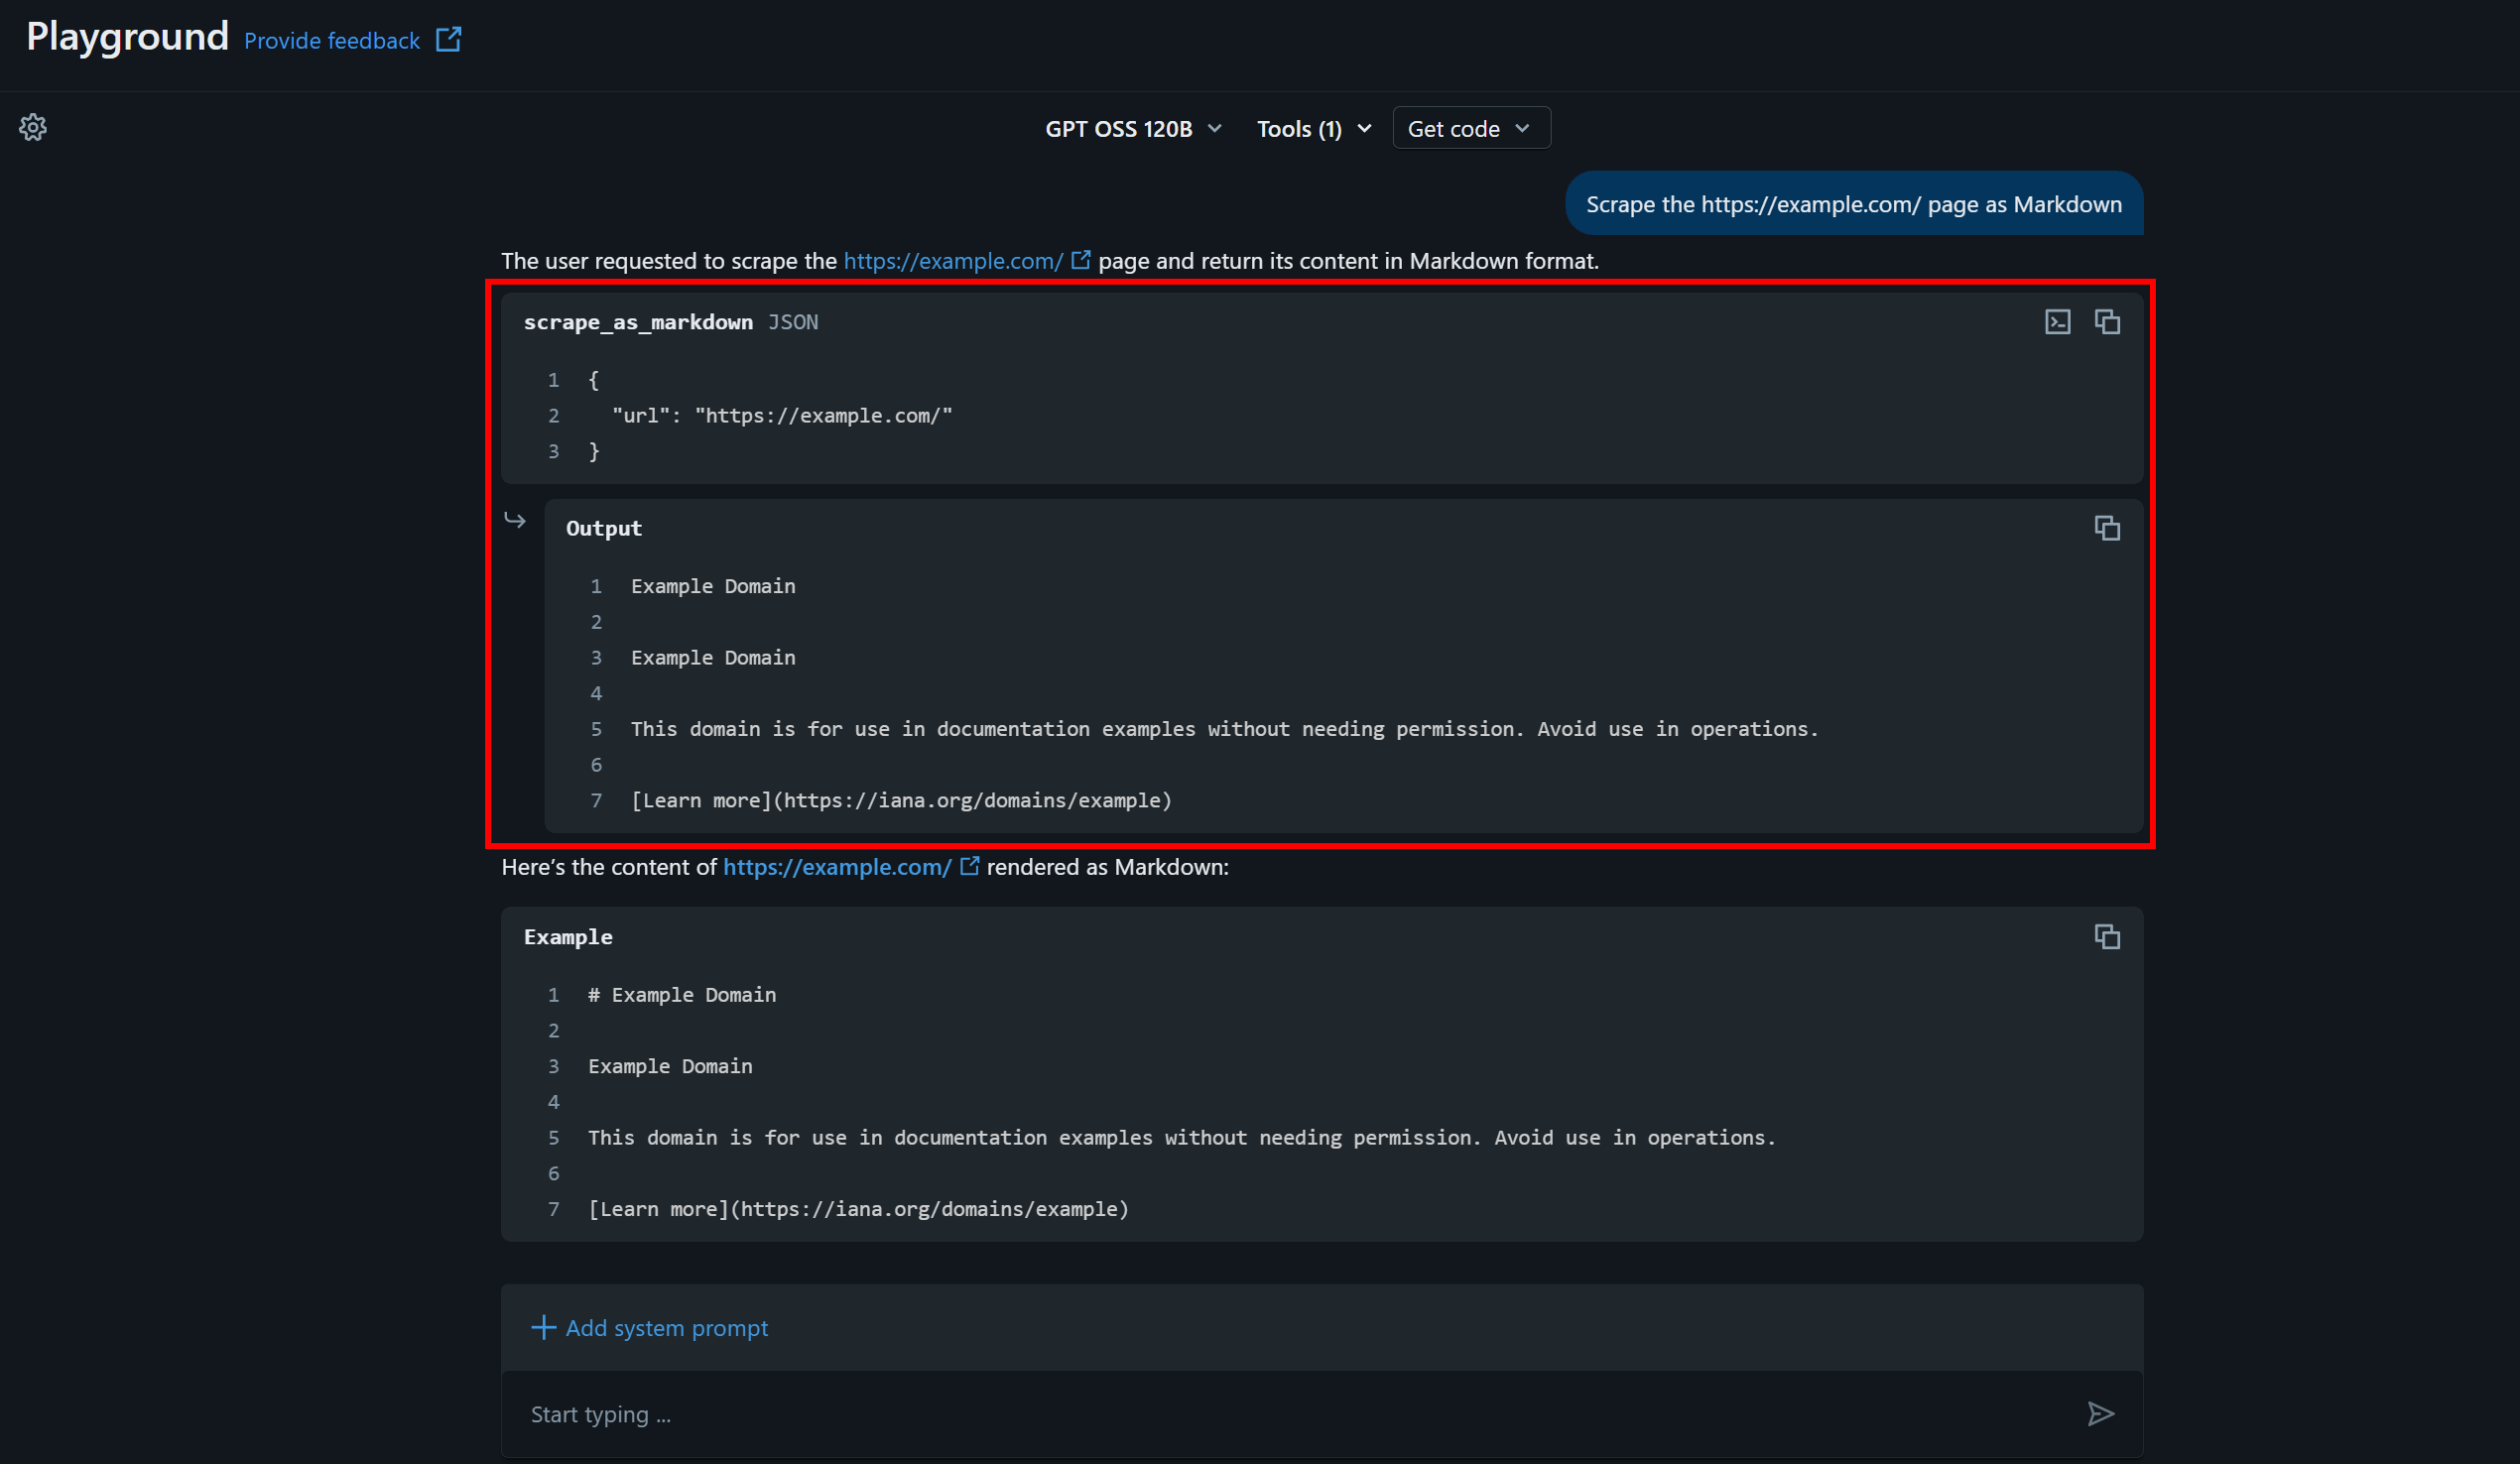Click external link icon after first example.com link
The image size is (2520, 1464).
(1080, 260)
